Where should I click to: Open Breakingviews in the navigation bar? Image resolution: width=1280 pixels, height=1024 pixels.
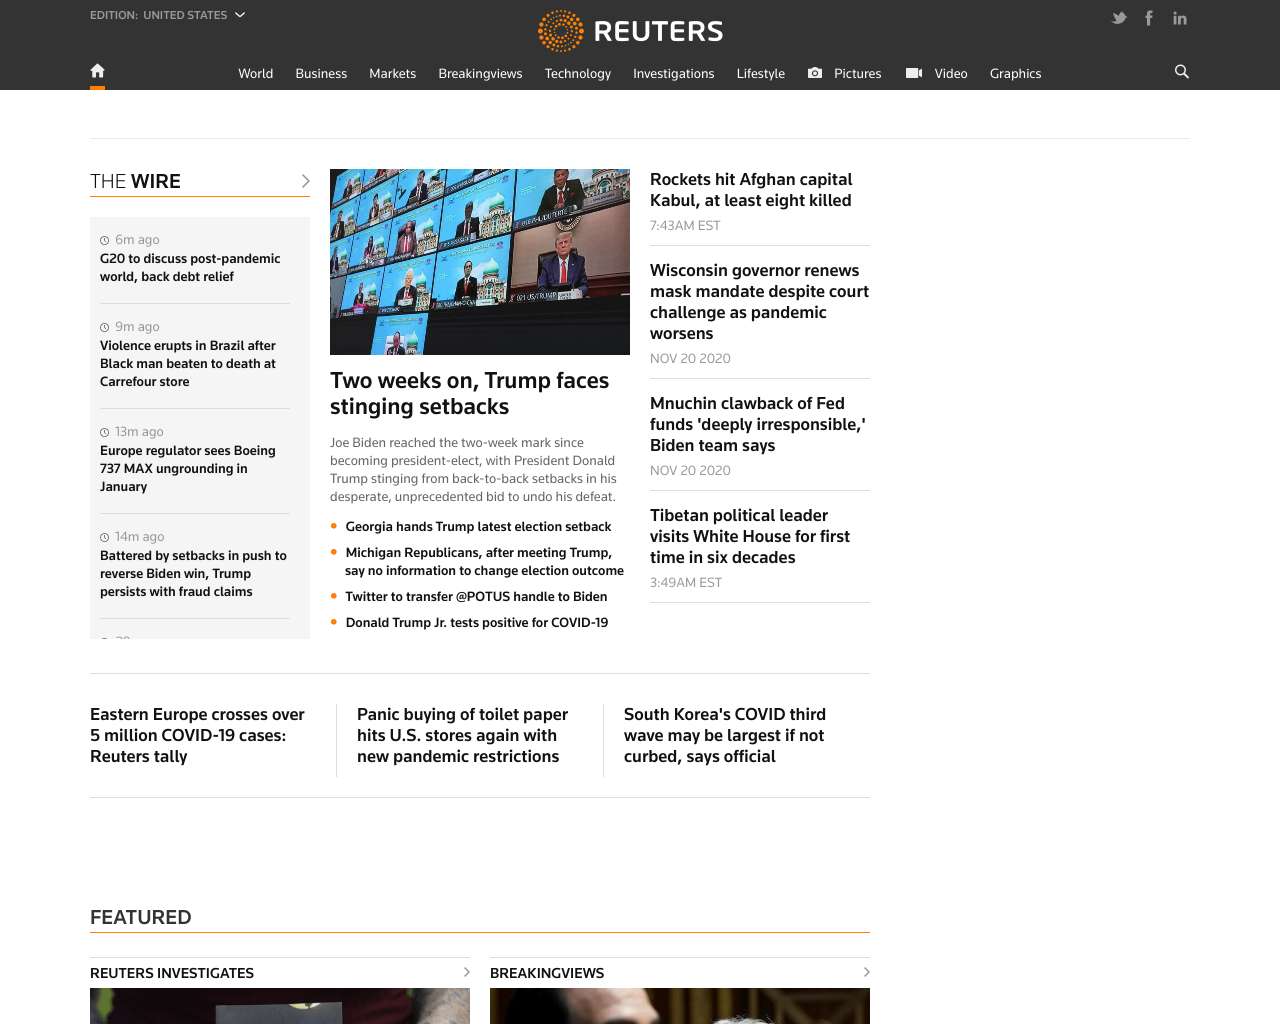(x=480, y=74)
